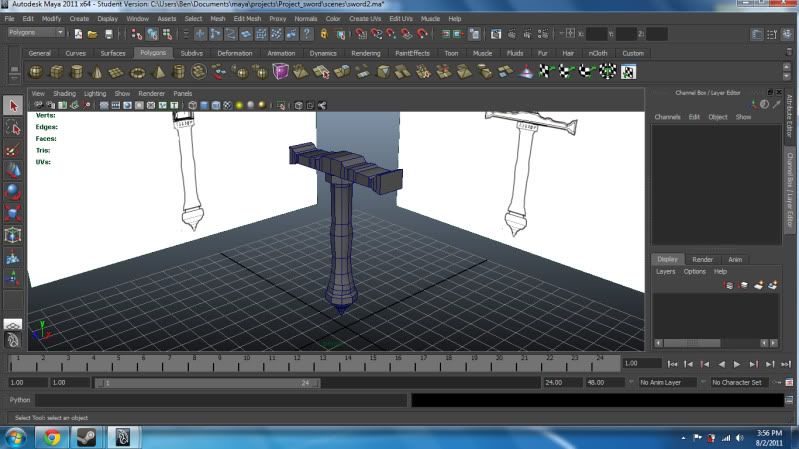Open Google Chrome from the taskbar
This screenshot has height=449, width=799.
(51, 437)
